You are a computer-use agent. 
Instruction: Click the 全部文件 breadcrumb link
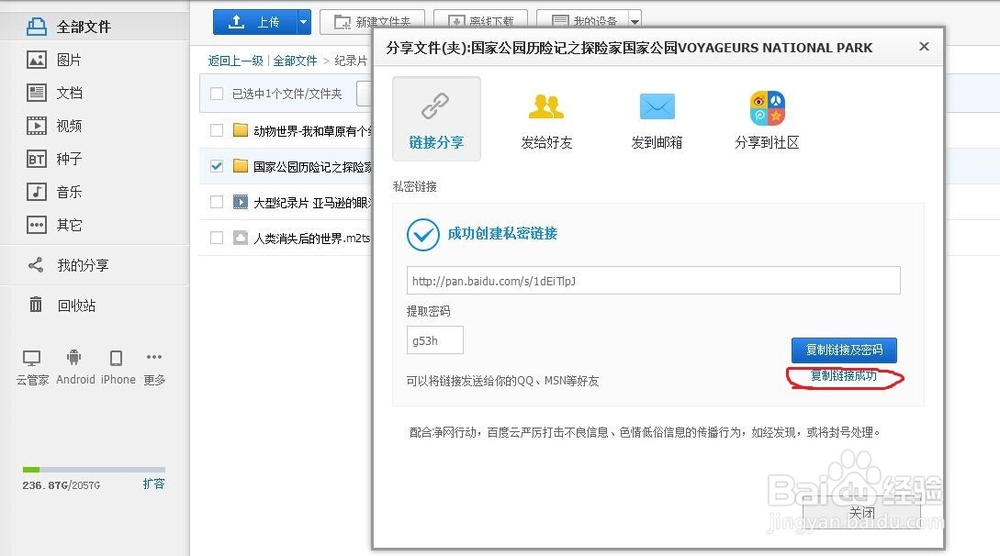pyautogui.click(x=295, y=61)
